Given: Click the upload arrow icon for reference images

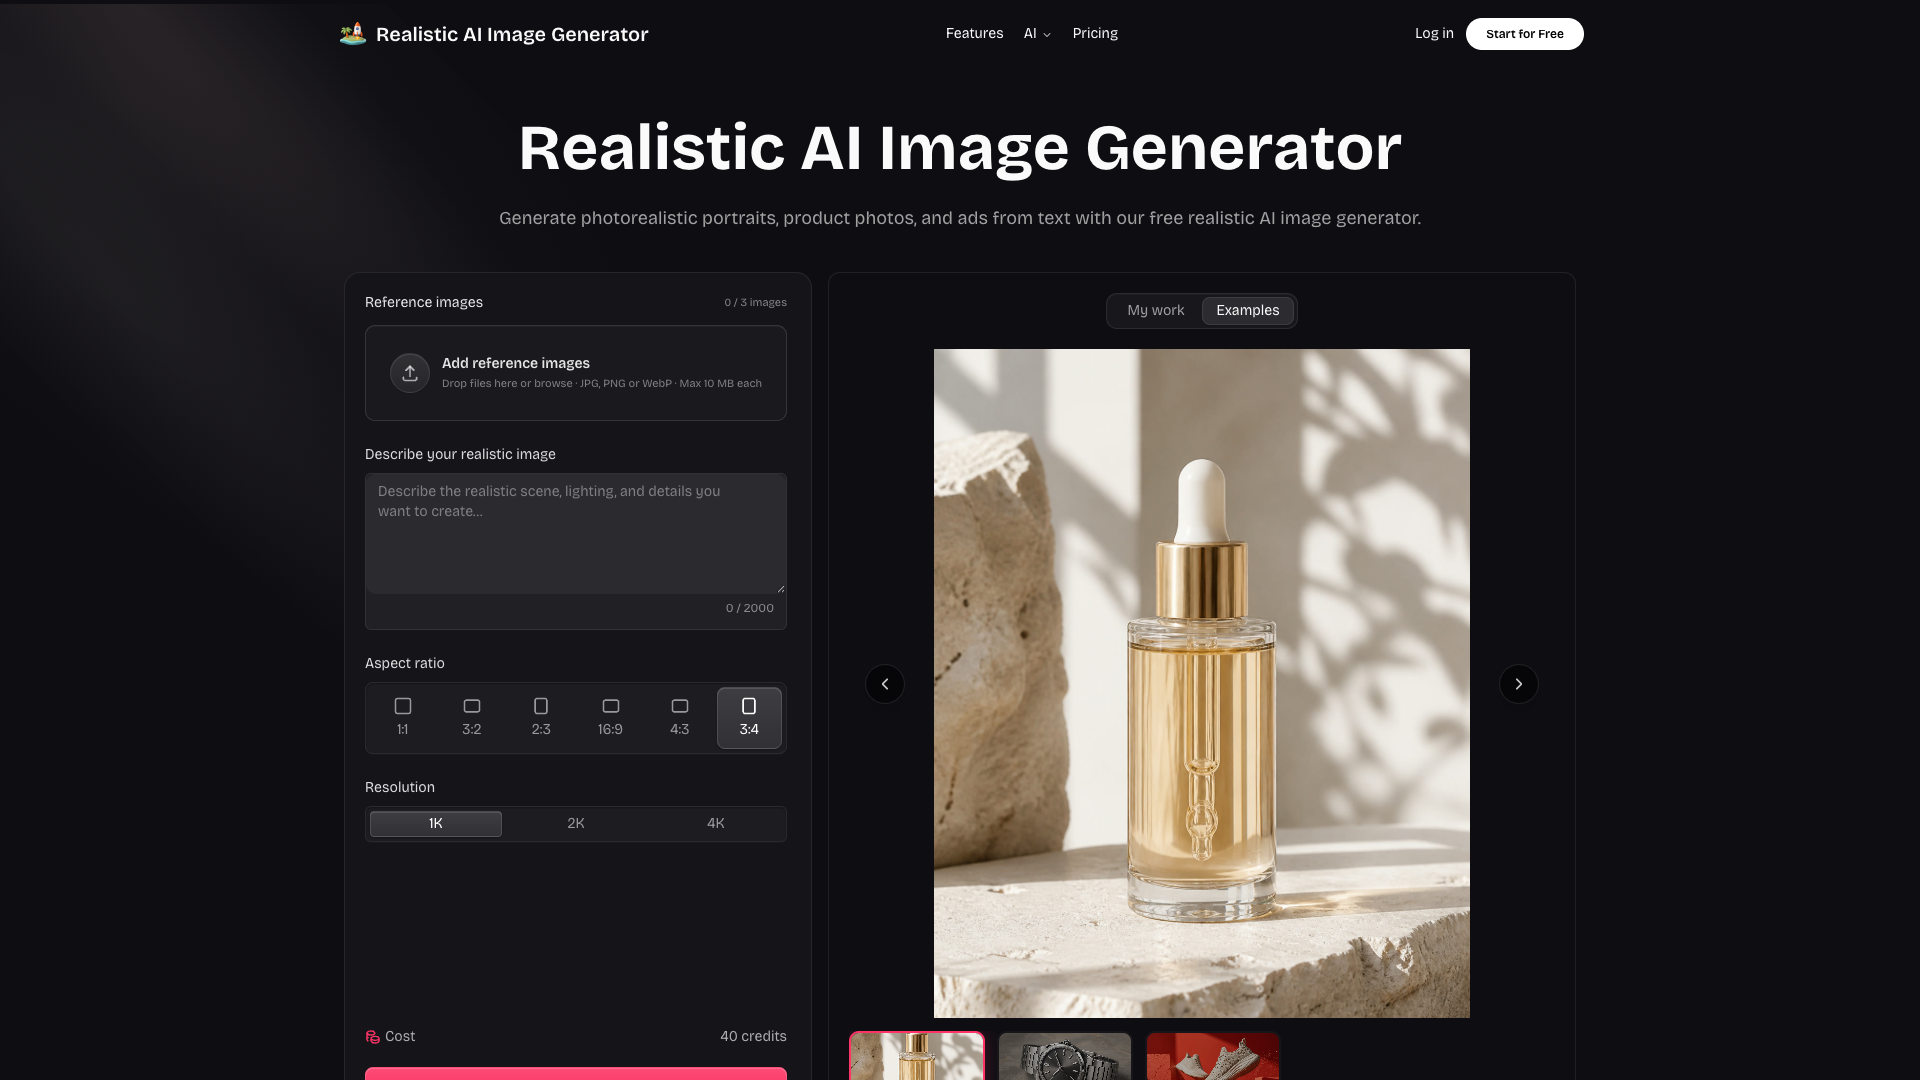Looking at the screenshot, I should pyautogui.click(x=410, y=373).
